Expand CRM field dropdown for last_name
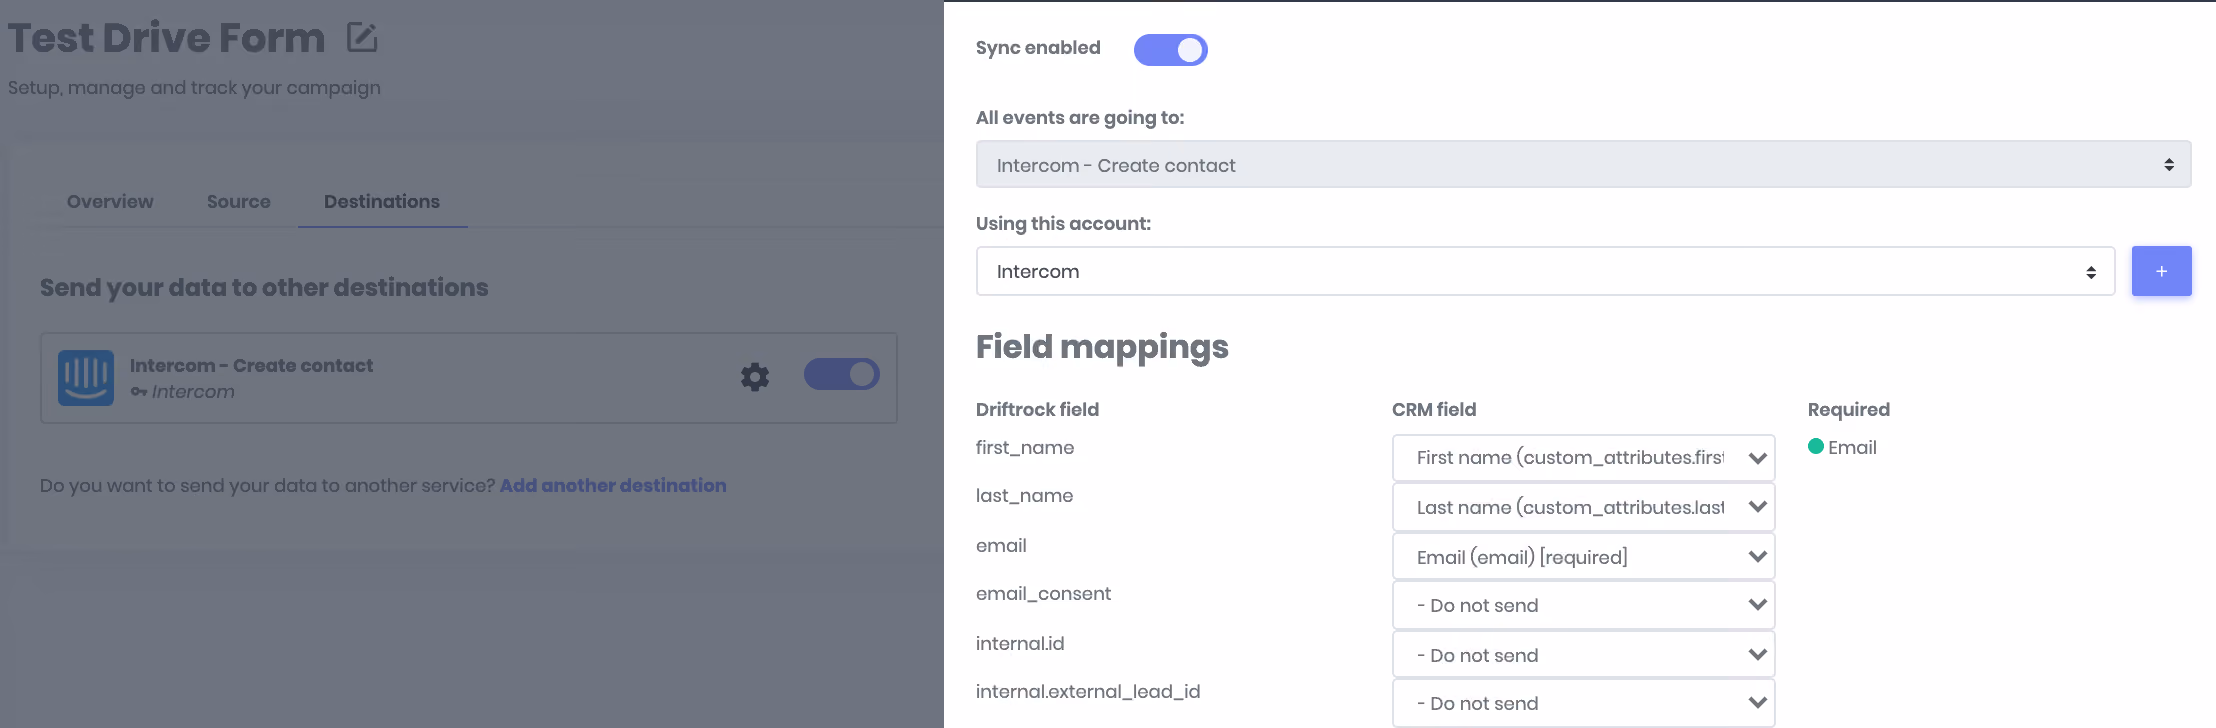The image size is (2216, 728). (x=1583, y=507)
